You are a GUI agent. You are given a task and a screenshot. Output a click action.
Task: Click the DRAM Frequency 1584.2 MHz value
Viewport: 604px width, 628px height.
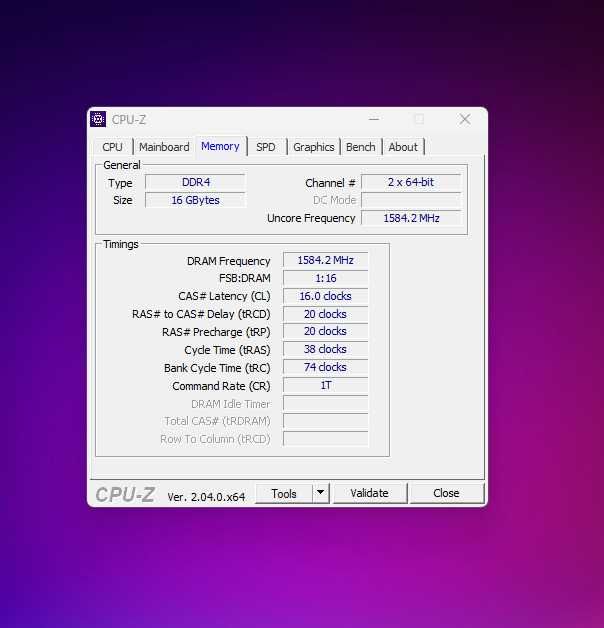coord(325,260)
